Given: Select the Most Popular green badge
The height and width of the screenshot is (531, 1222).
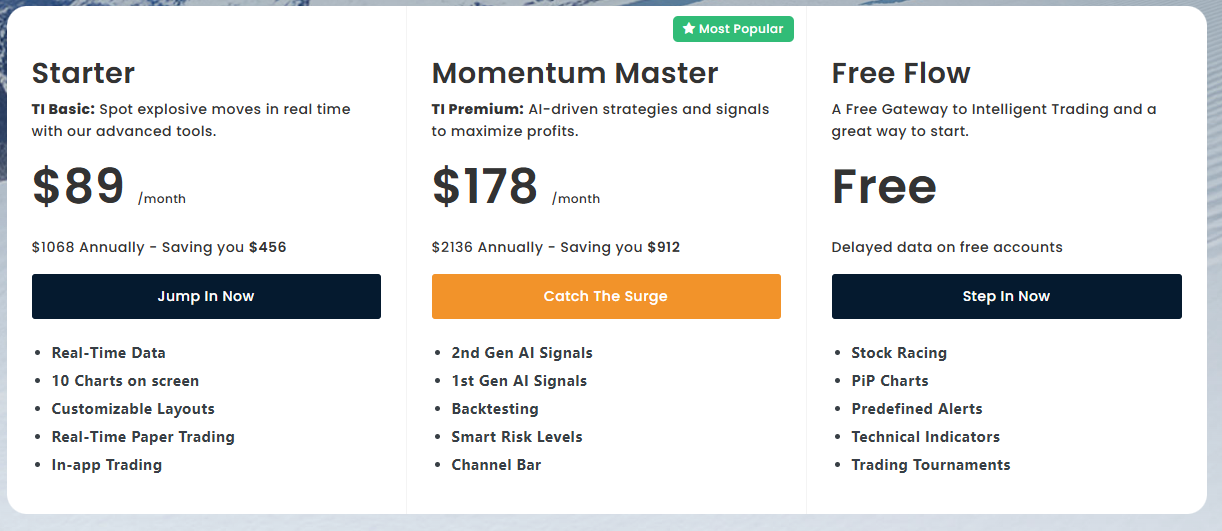Looking at the screenshot, I should coord(733,29).
